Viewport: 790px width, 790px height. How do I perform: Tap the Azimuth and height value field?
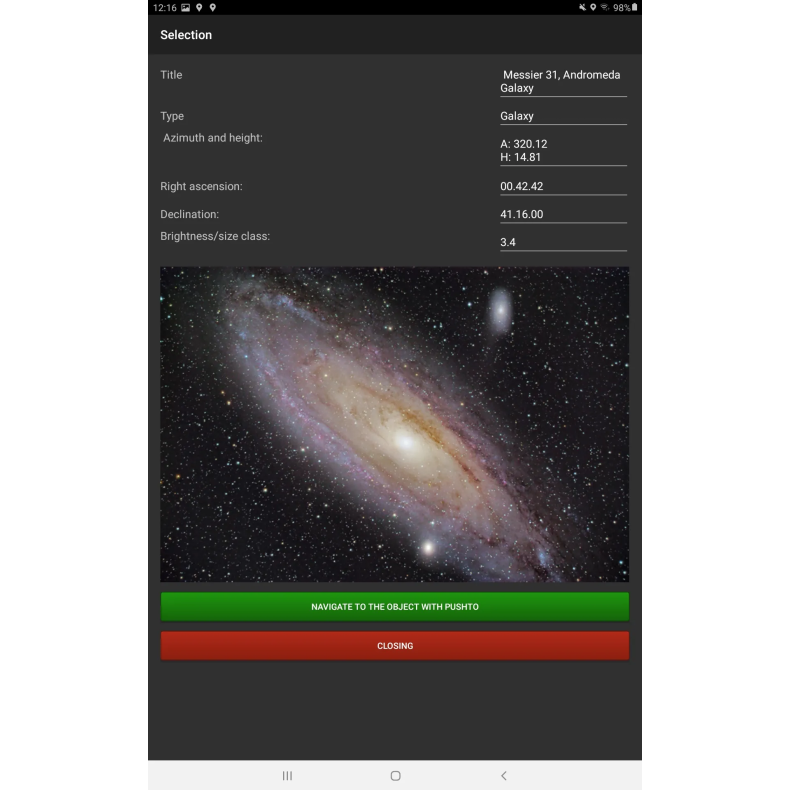(563, 150)
